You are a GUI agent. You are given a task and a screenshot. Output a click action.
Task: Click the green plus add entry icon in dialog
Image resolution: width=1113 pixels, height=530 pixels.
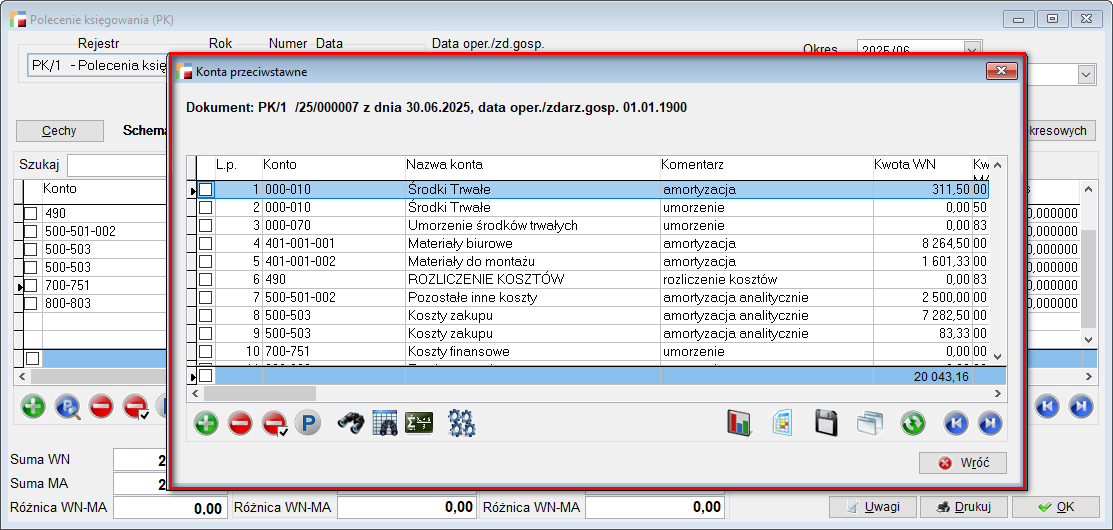pos(206,423)
